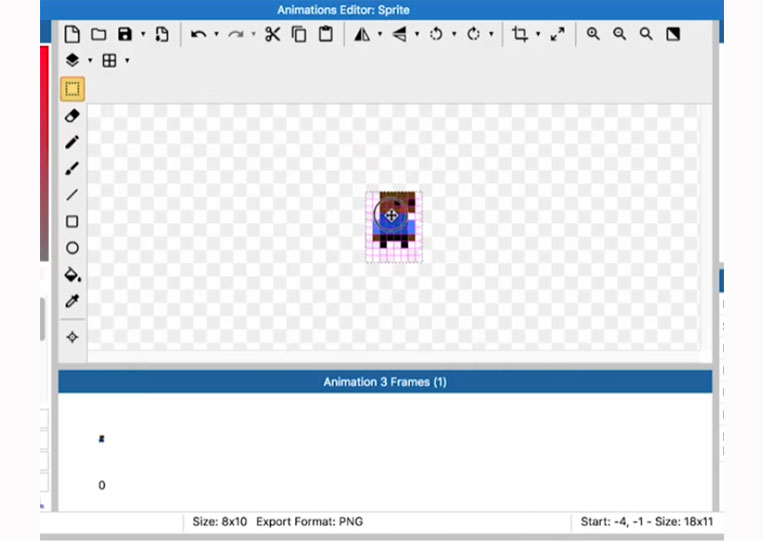The width and height of the screenshot is (763, 541).
Task: Open the Crop options dropdown arrow
Action: (x=538, y=34)
